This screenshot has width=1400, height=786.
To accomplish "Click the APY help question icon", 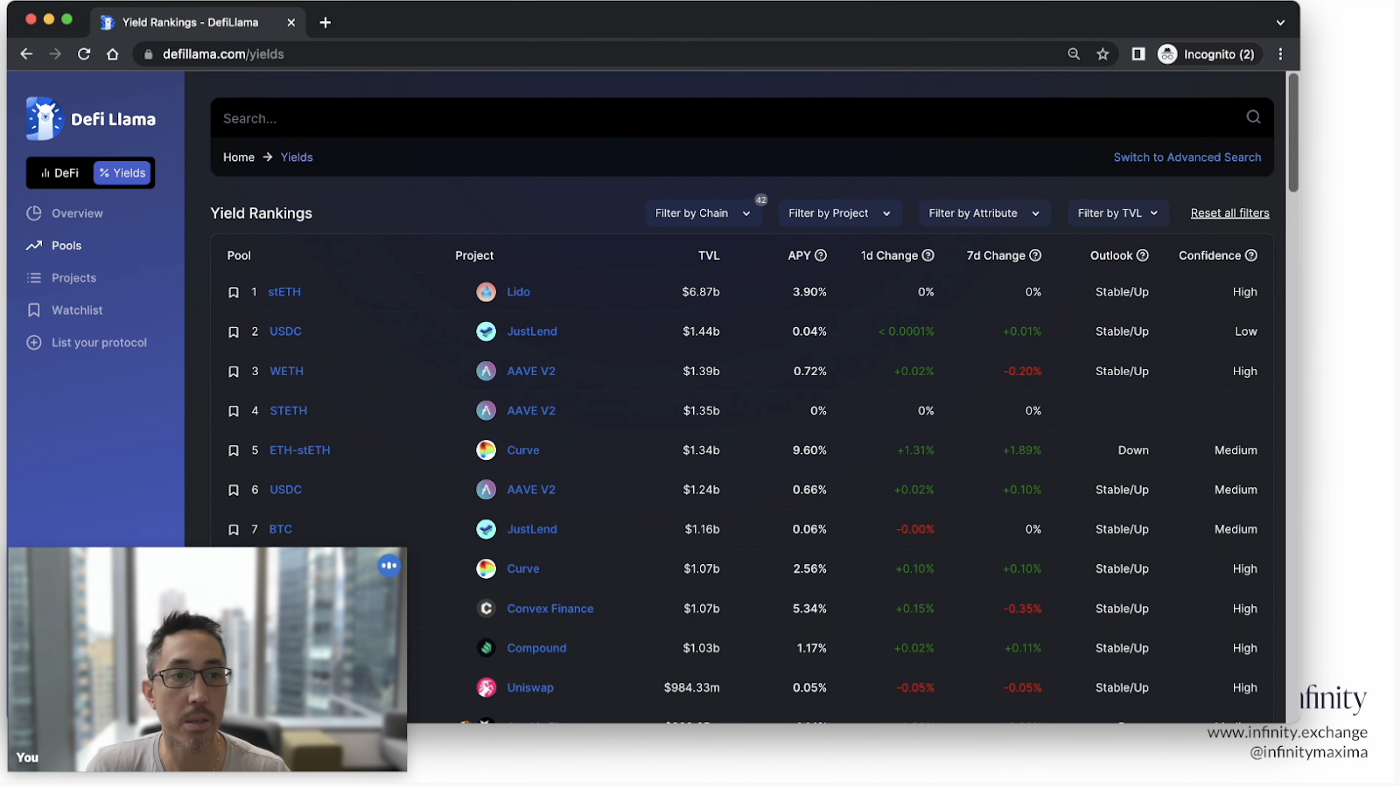I will (x=821, y=256).
